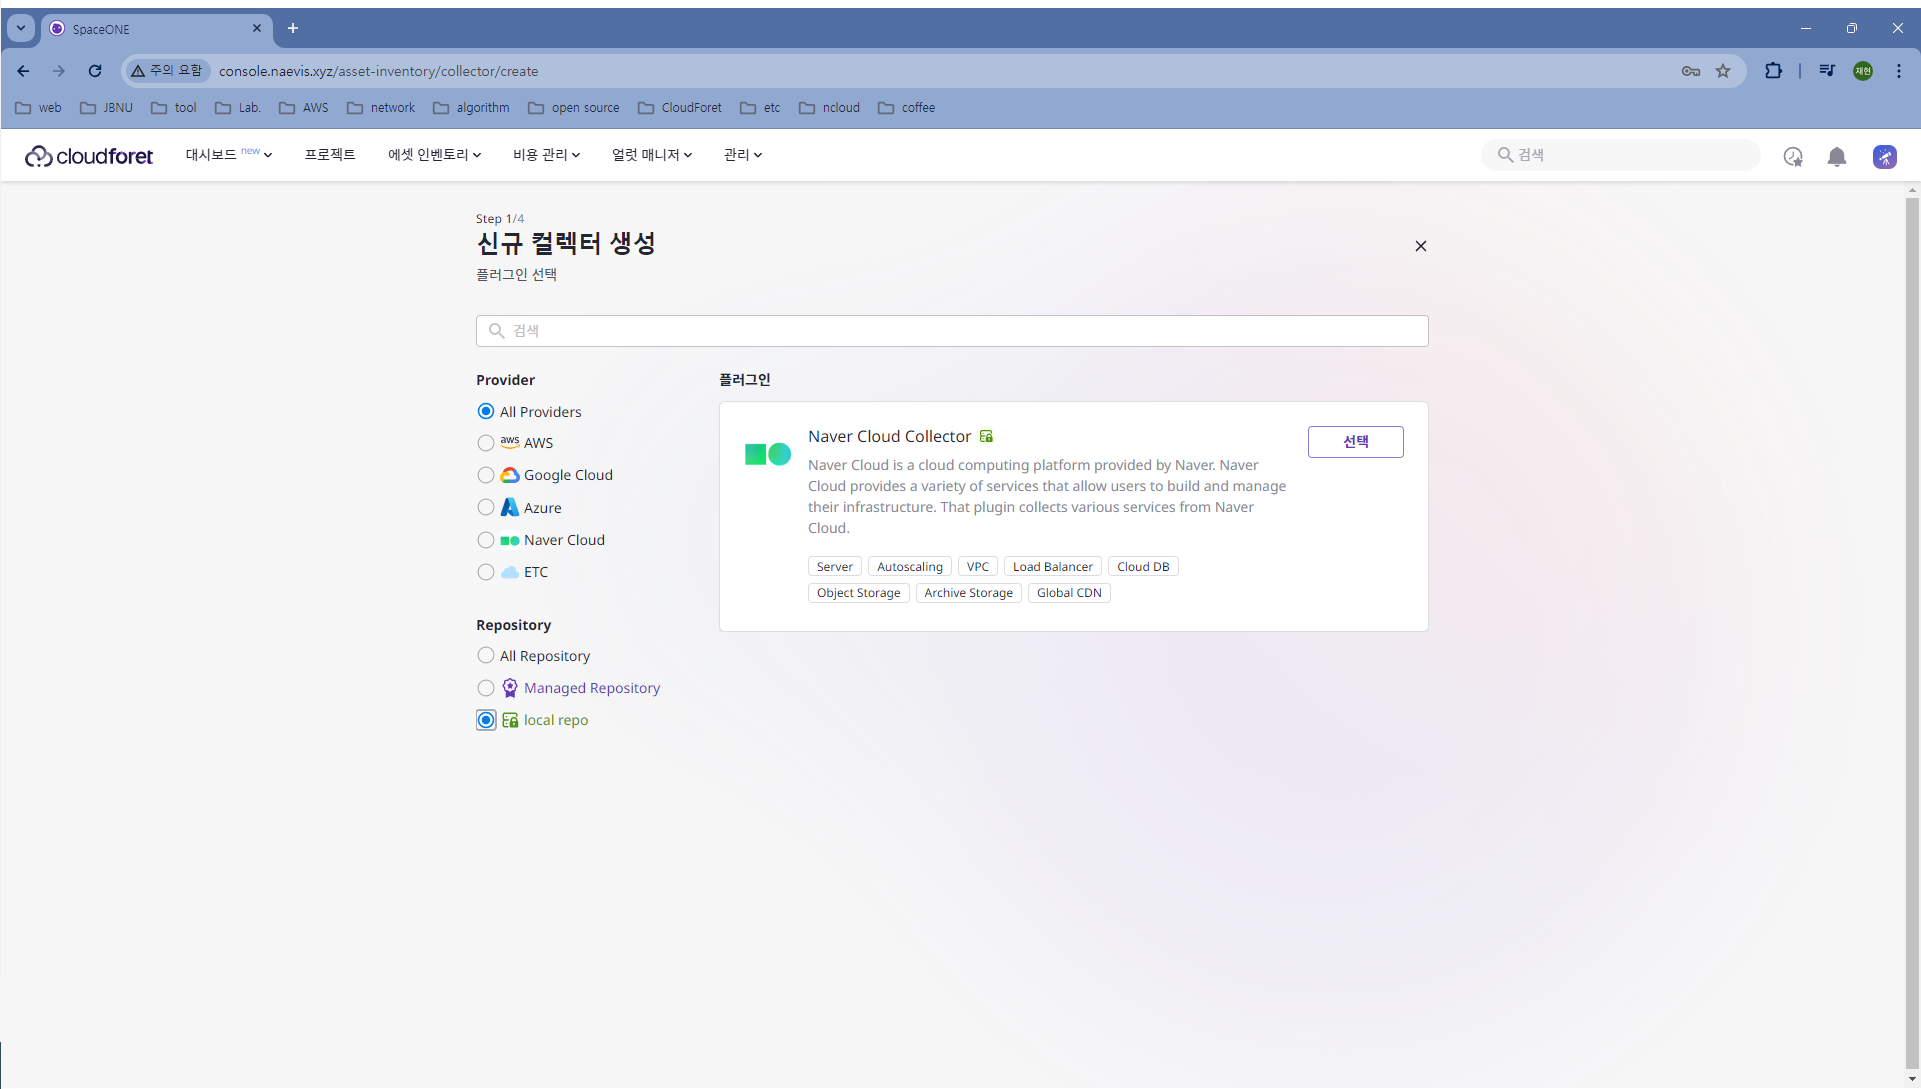
Task: Expand the 얼럿 매니저 dropdown menu
Action: (x=651, y=155)
